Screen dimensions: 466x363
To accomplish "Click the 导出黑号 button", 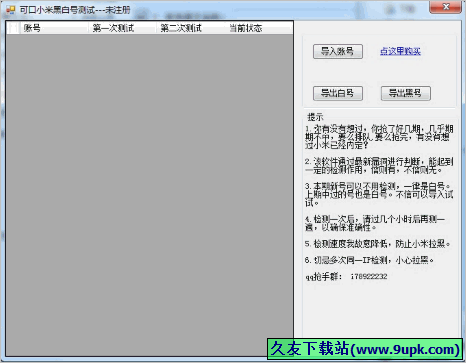I will coord(406,93).
